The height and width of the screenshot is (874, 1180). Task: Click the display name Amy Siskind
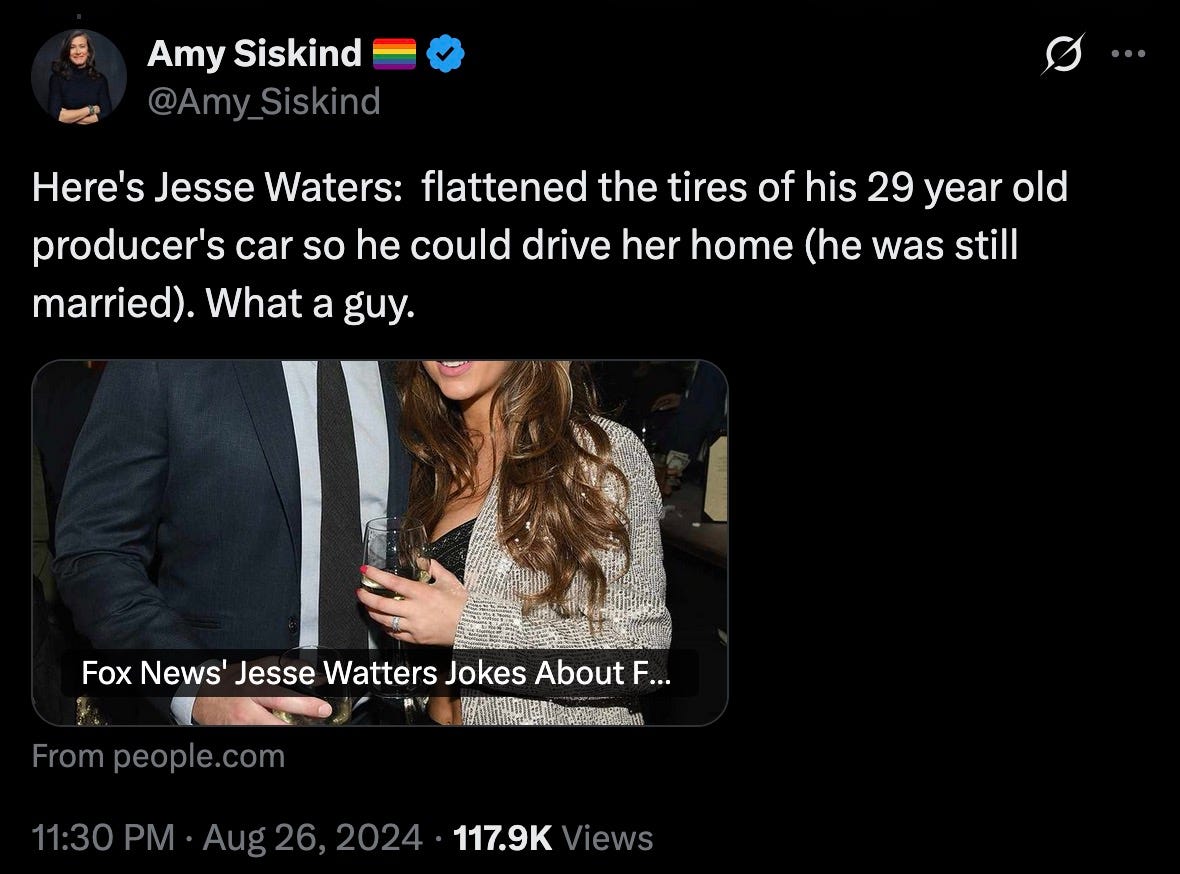click(254, 53)
